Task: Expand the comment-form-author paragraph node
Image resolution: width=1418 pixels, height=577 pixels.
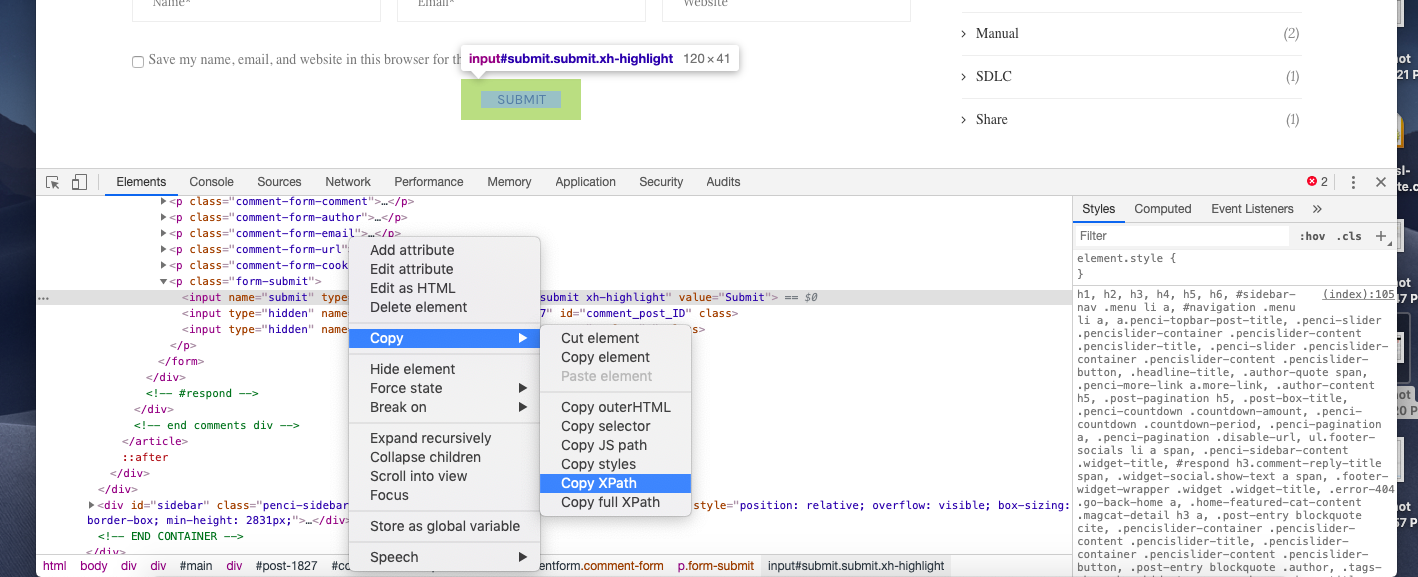Action: (x=164, y=217)
